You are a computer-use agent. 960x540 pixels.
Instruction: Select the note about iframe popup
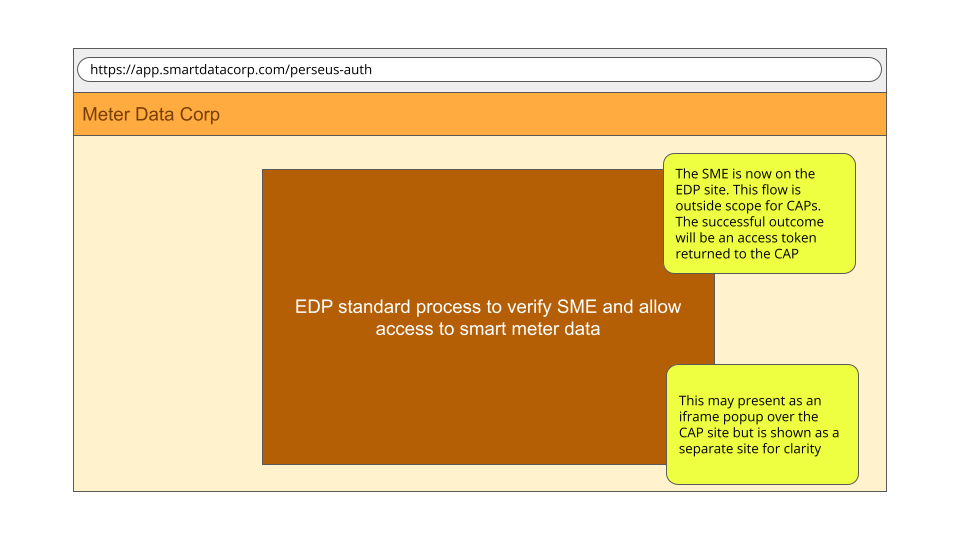[762, 424]
